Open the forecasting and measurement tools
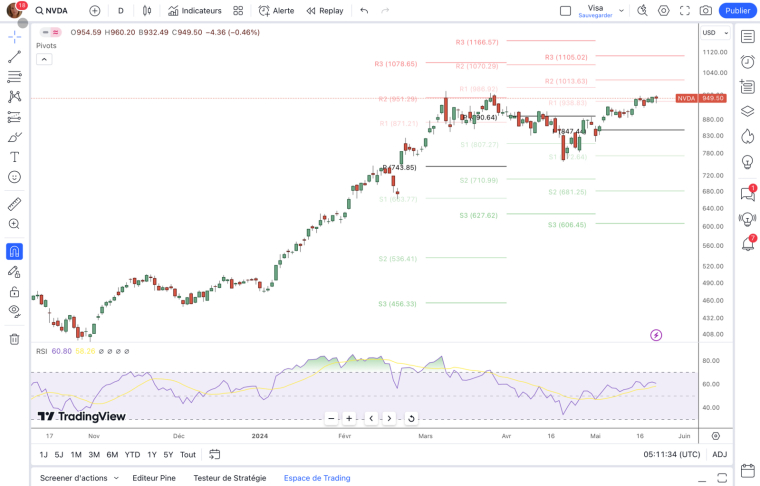This screenshot has width=760, height=486. (x=15, y=117)
